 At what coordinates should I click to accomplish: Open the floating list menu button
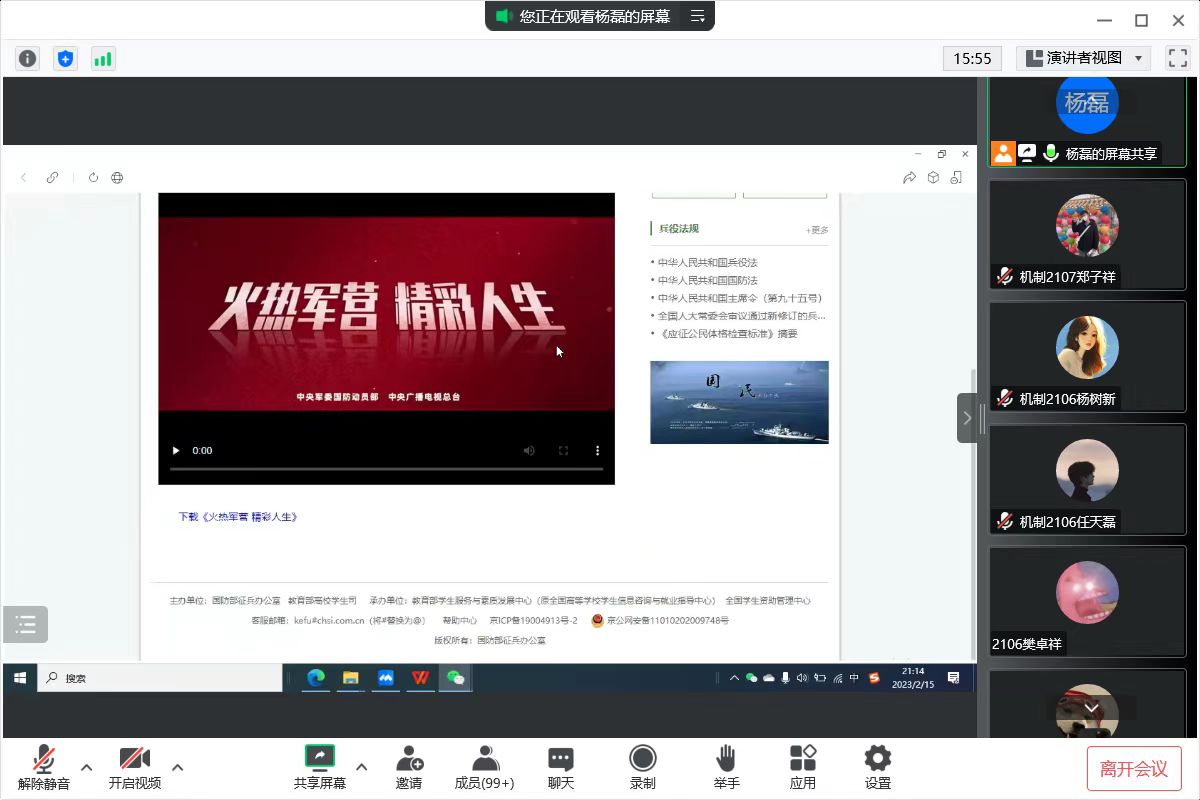point(25,624)
